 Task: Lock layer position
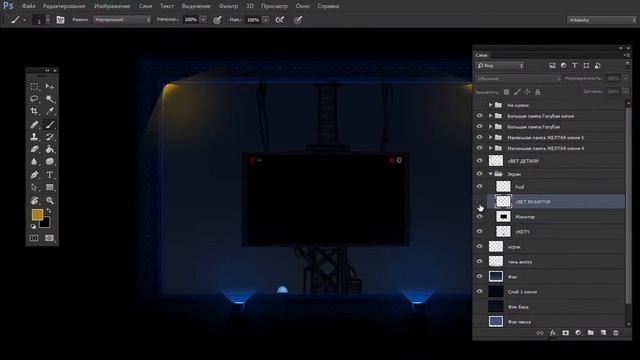[x=527, y=92]
